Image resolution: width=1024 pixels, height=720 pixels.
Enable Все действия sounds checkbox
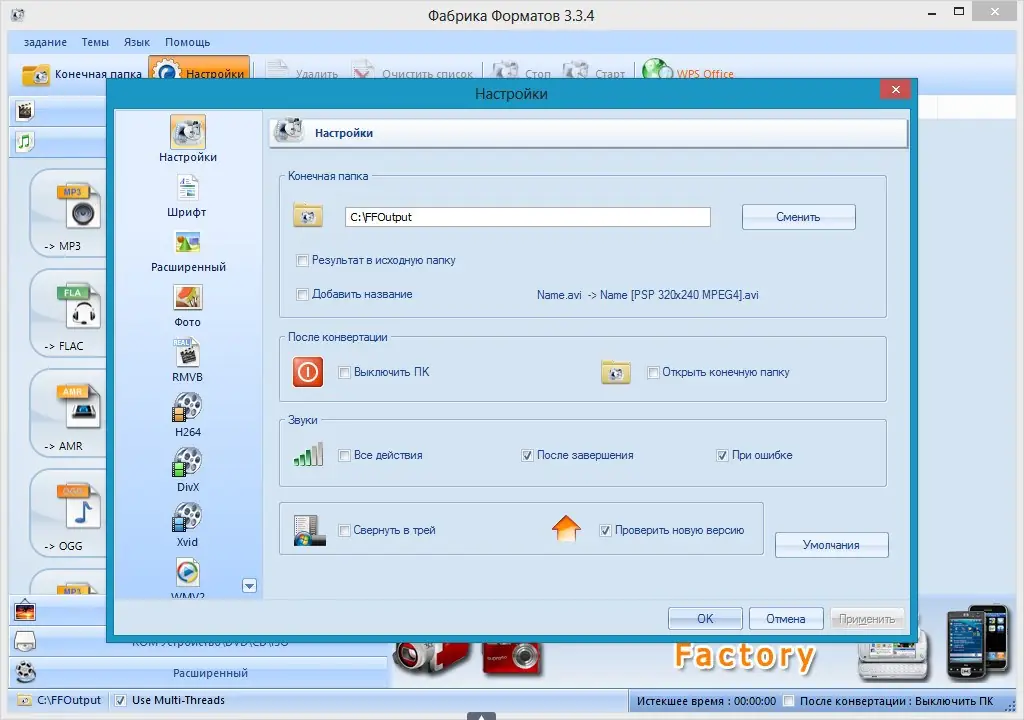pos(344,455)
